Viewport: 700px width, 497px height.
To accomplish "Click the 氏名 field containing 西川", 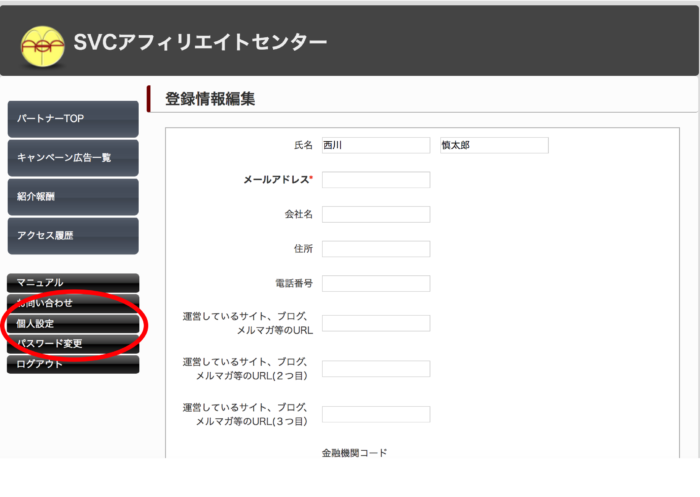I will (x=376, y=145).
